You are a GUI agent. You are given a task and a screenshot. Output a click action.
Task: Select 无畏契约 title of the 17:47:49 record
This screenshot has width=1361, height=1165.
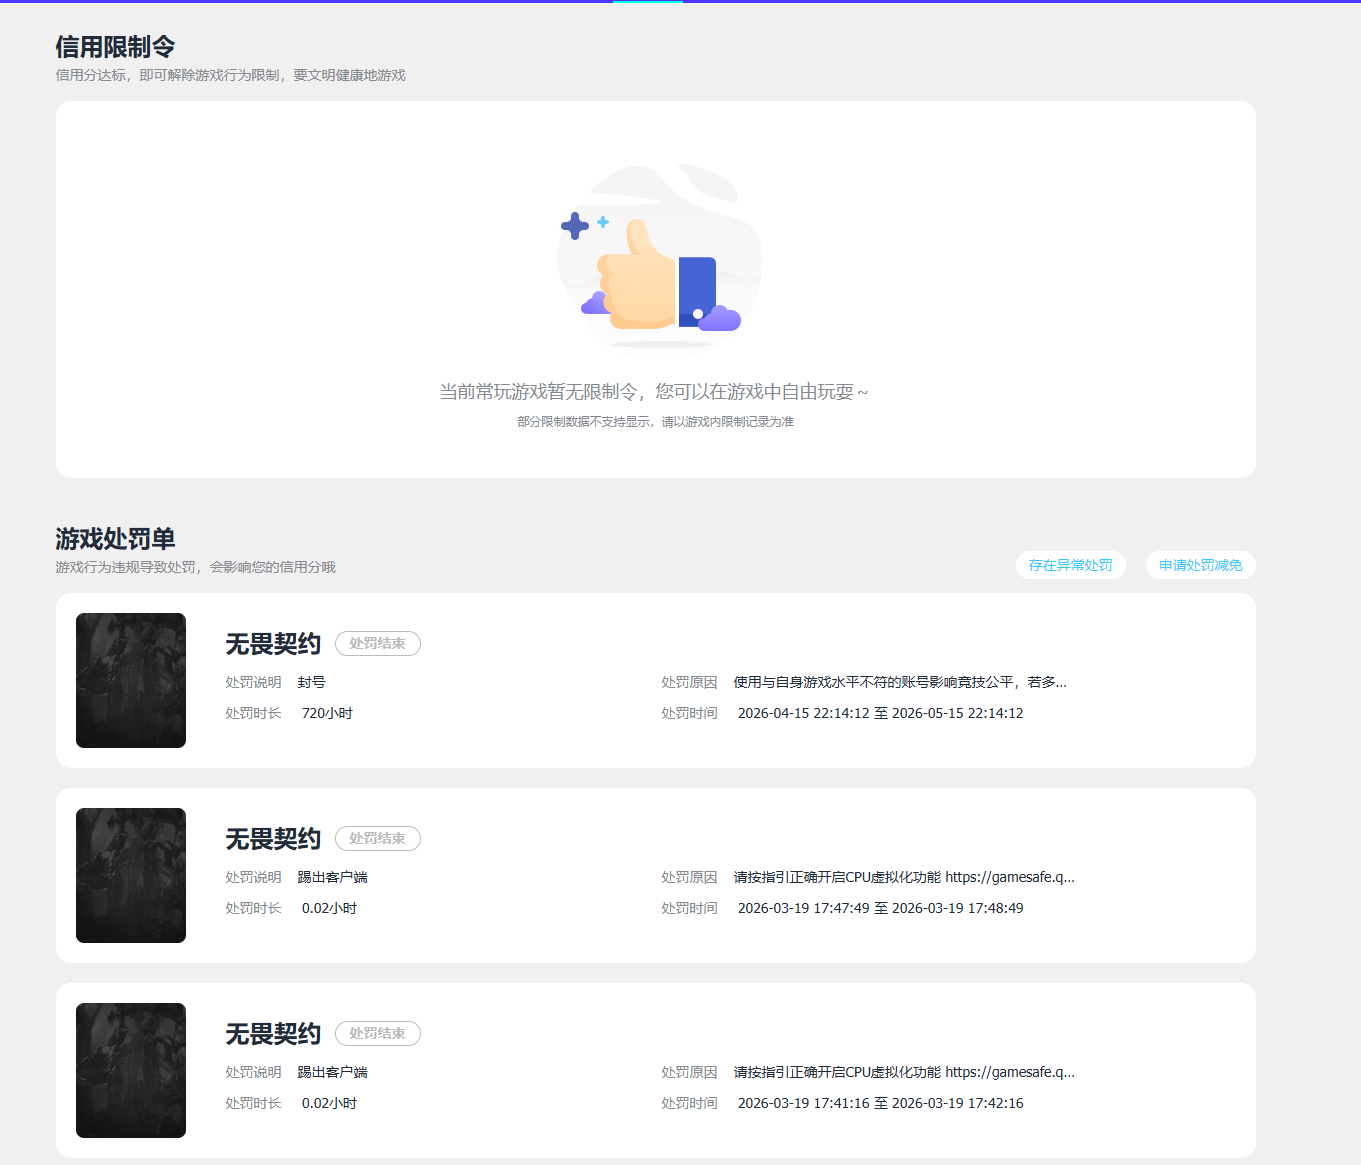(273, 839)
